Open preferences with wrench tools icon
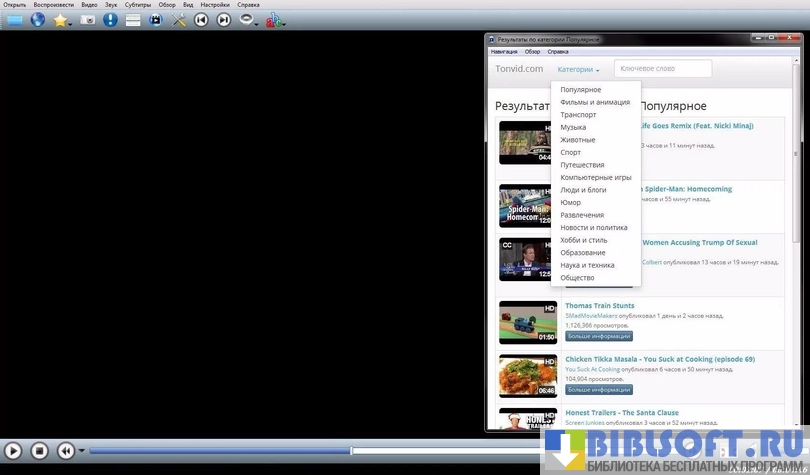Image resolution: width=810 pixels, height=475 pixels. [179, 20]
